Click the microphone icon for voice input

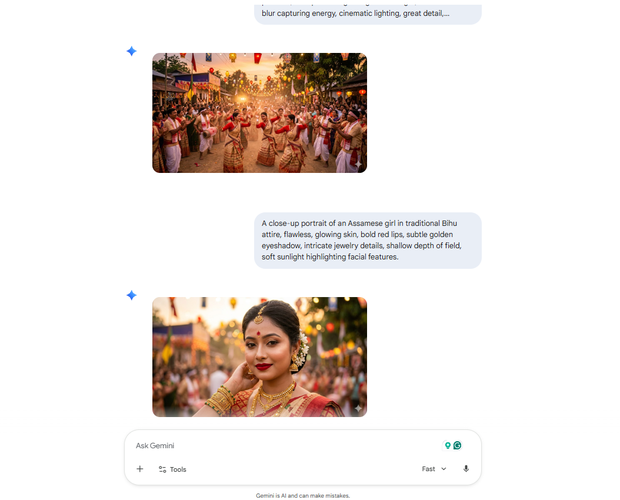tap(466, 469)
